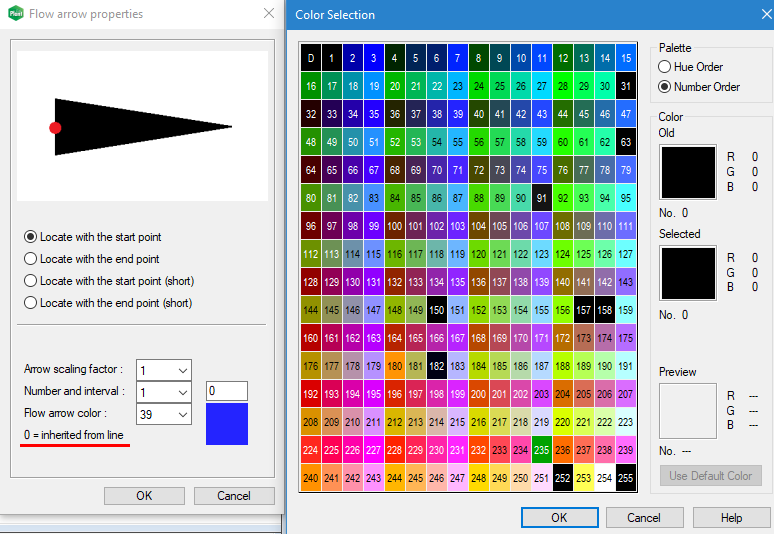
Task: Select 'Locate with the end point' option
Action: 31,259
